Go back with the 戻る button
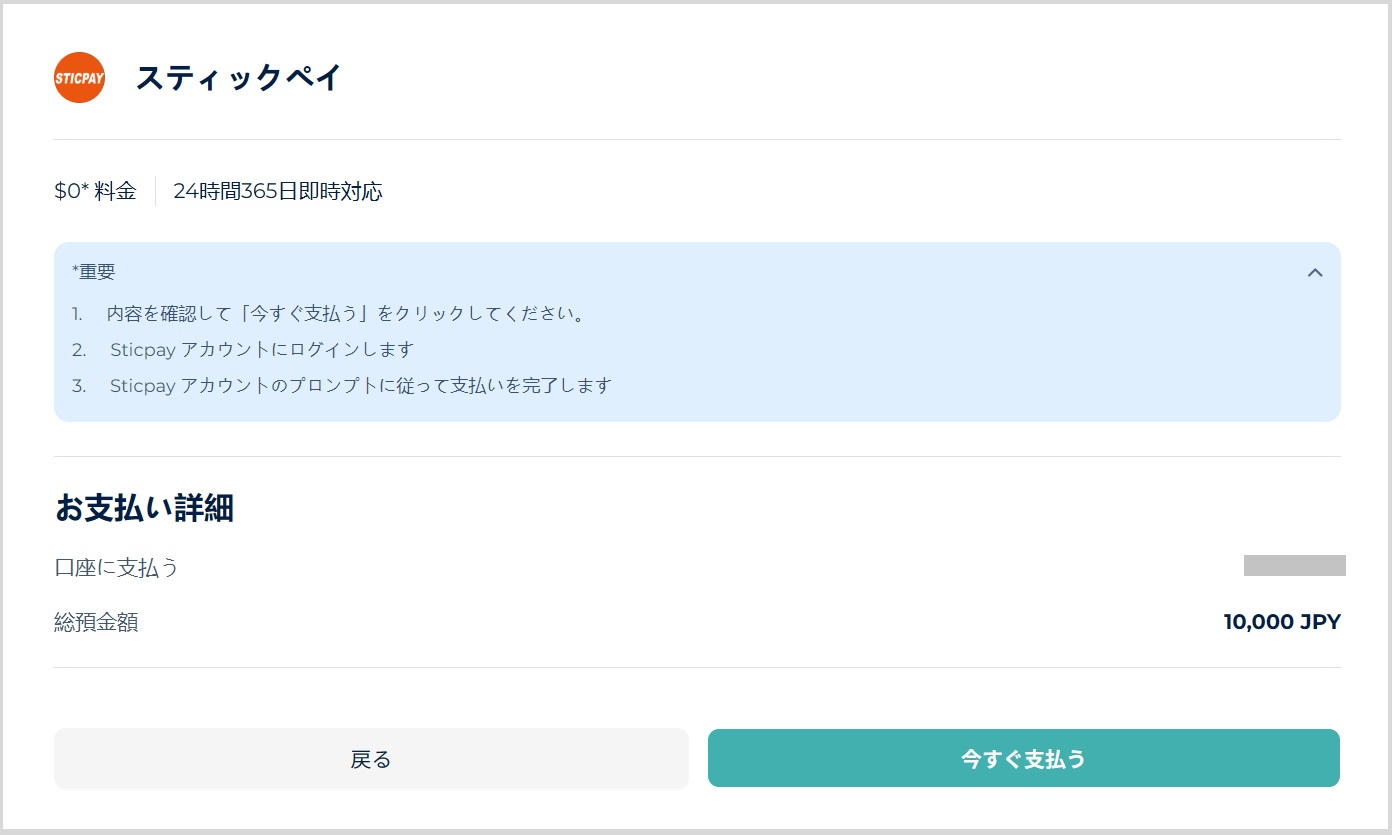Image resolution: width=1392 pixels, height=835 pixels. click(x=371, y=759)
